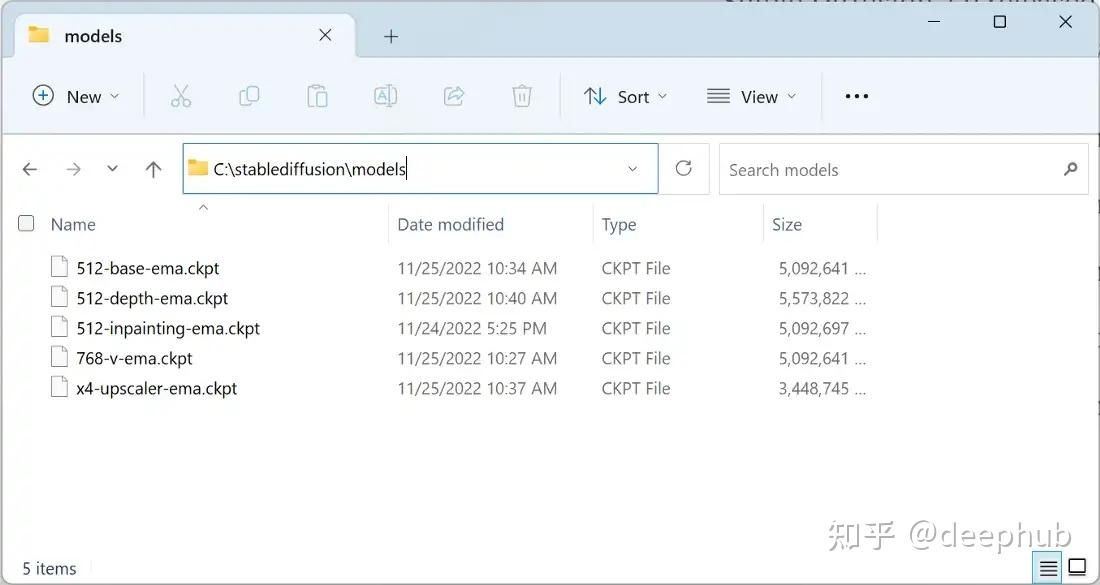The width and height of the screenshot is (1100, 585).
Task: Close the models tab
Action: [326, 35]
